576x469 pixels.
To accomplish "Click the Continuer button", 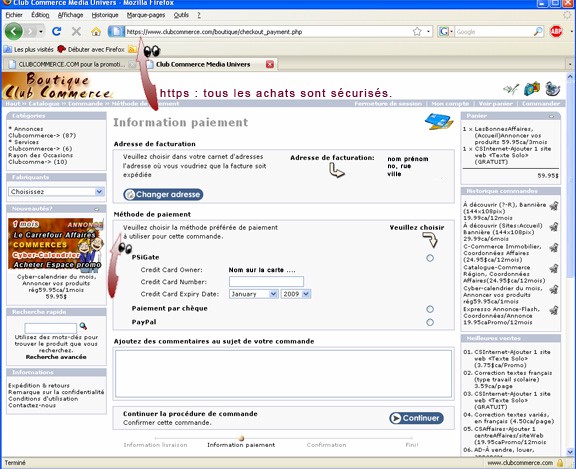I will click(x=416, y=418).
